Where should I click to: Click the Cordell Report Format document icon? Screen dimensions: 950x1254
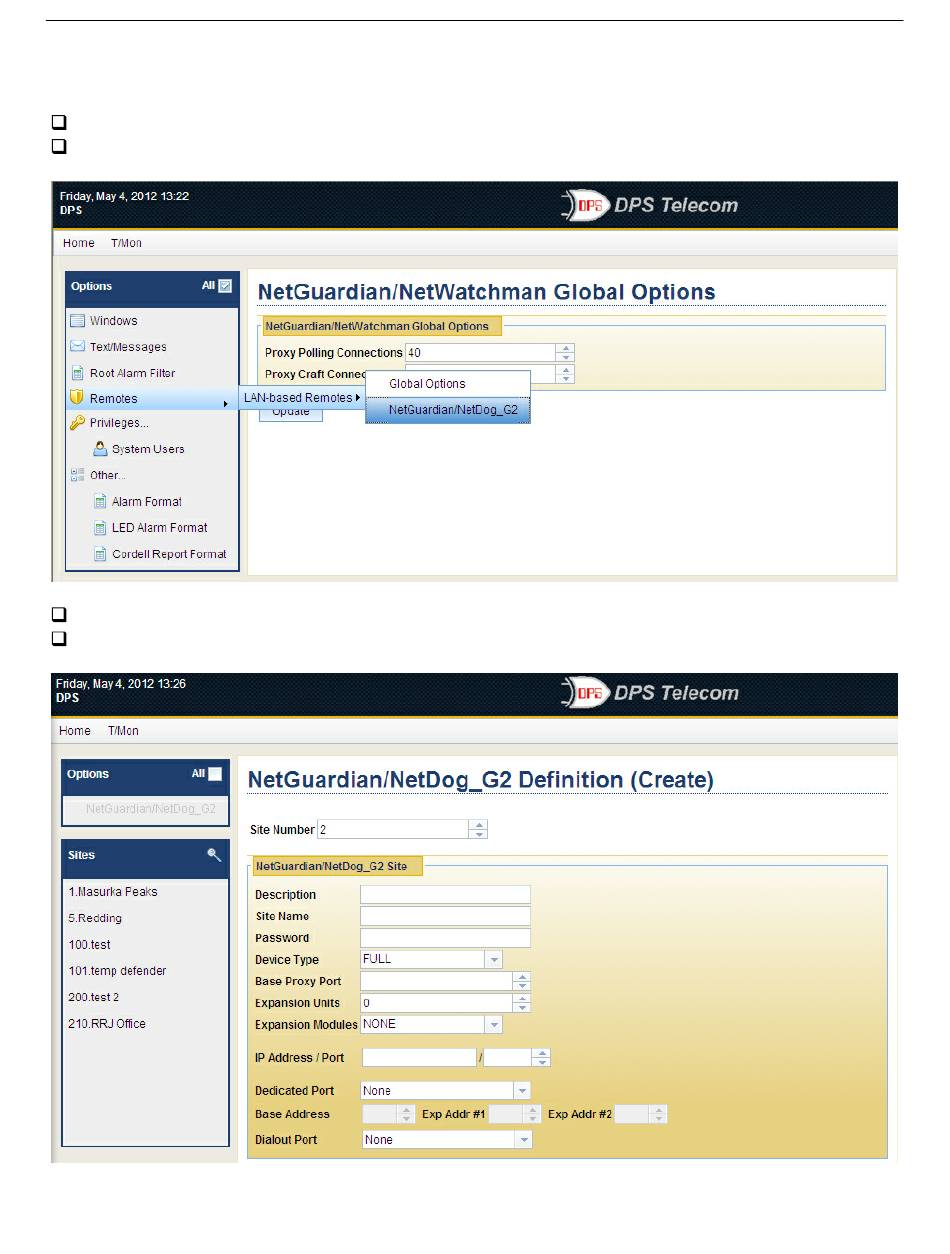click(x=100, y=554)
